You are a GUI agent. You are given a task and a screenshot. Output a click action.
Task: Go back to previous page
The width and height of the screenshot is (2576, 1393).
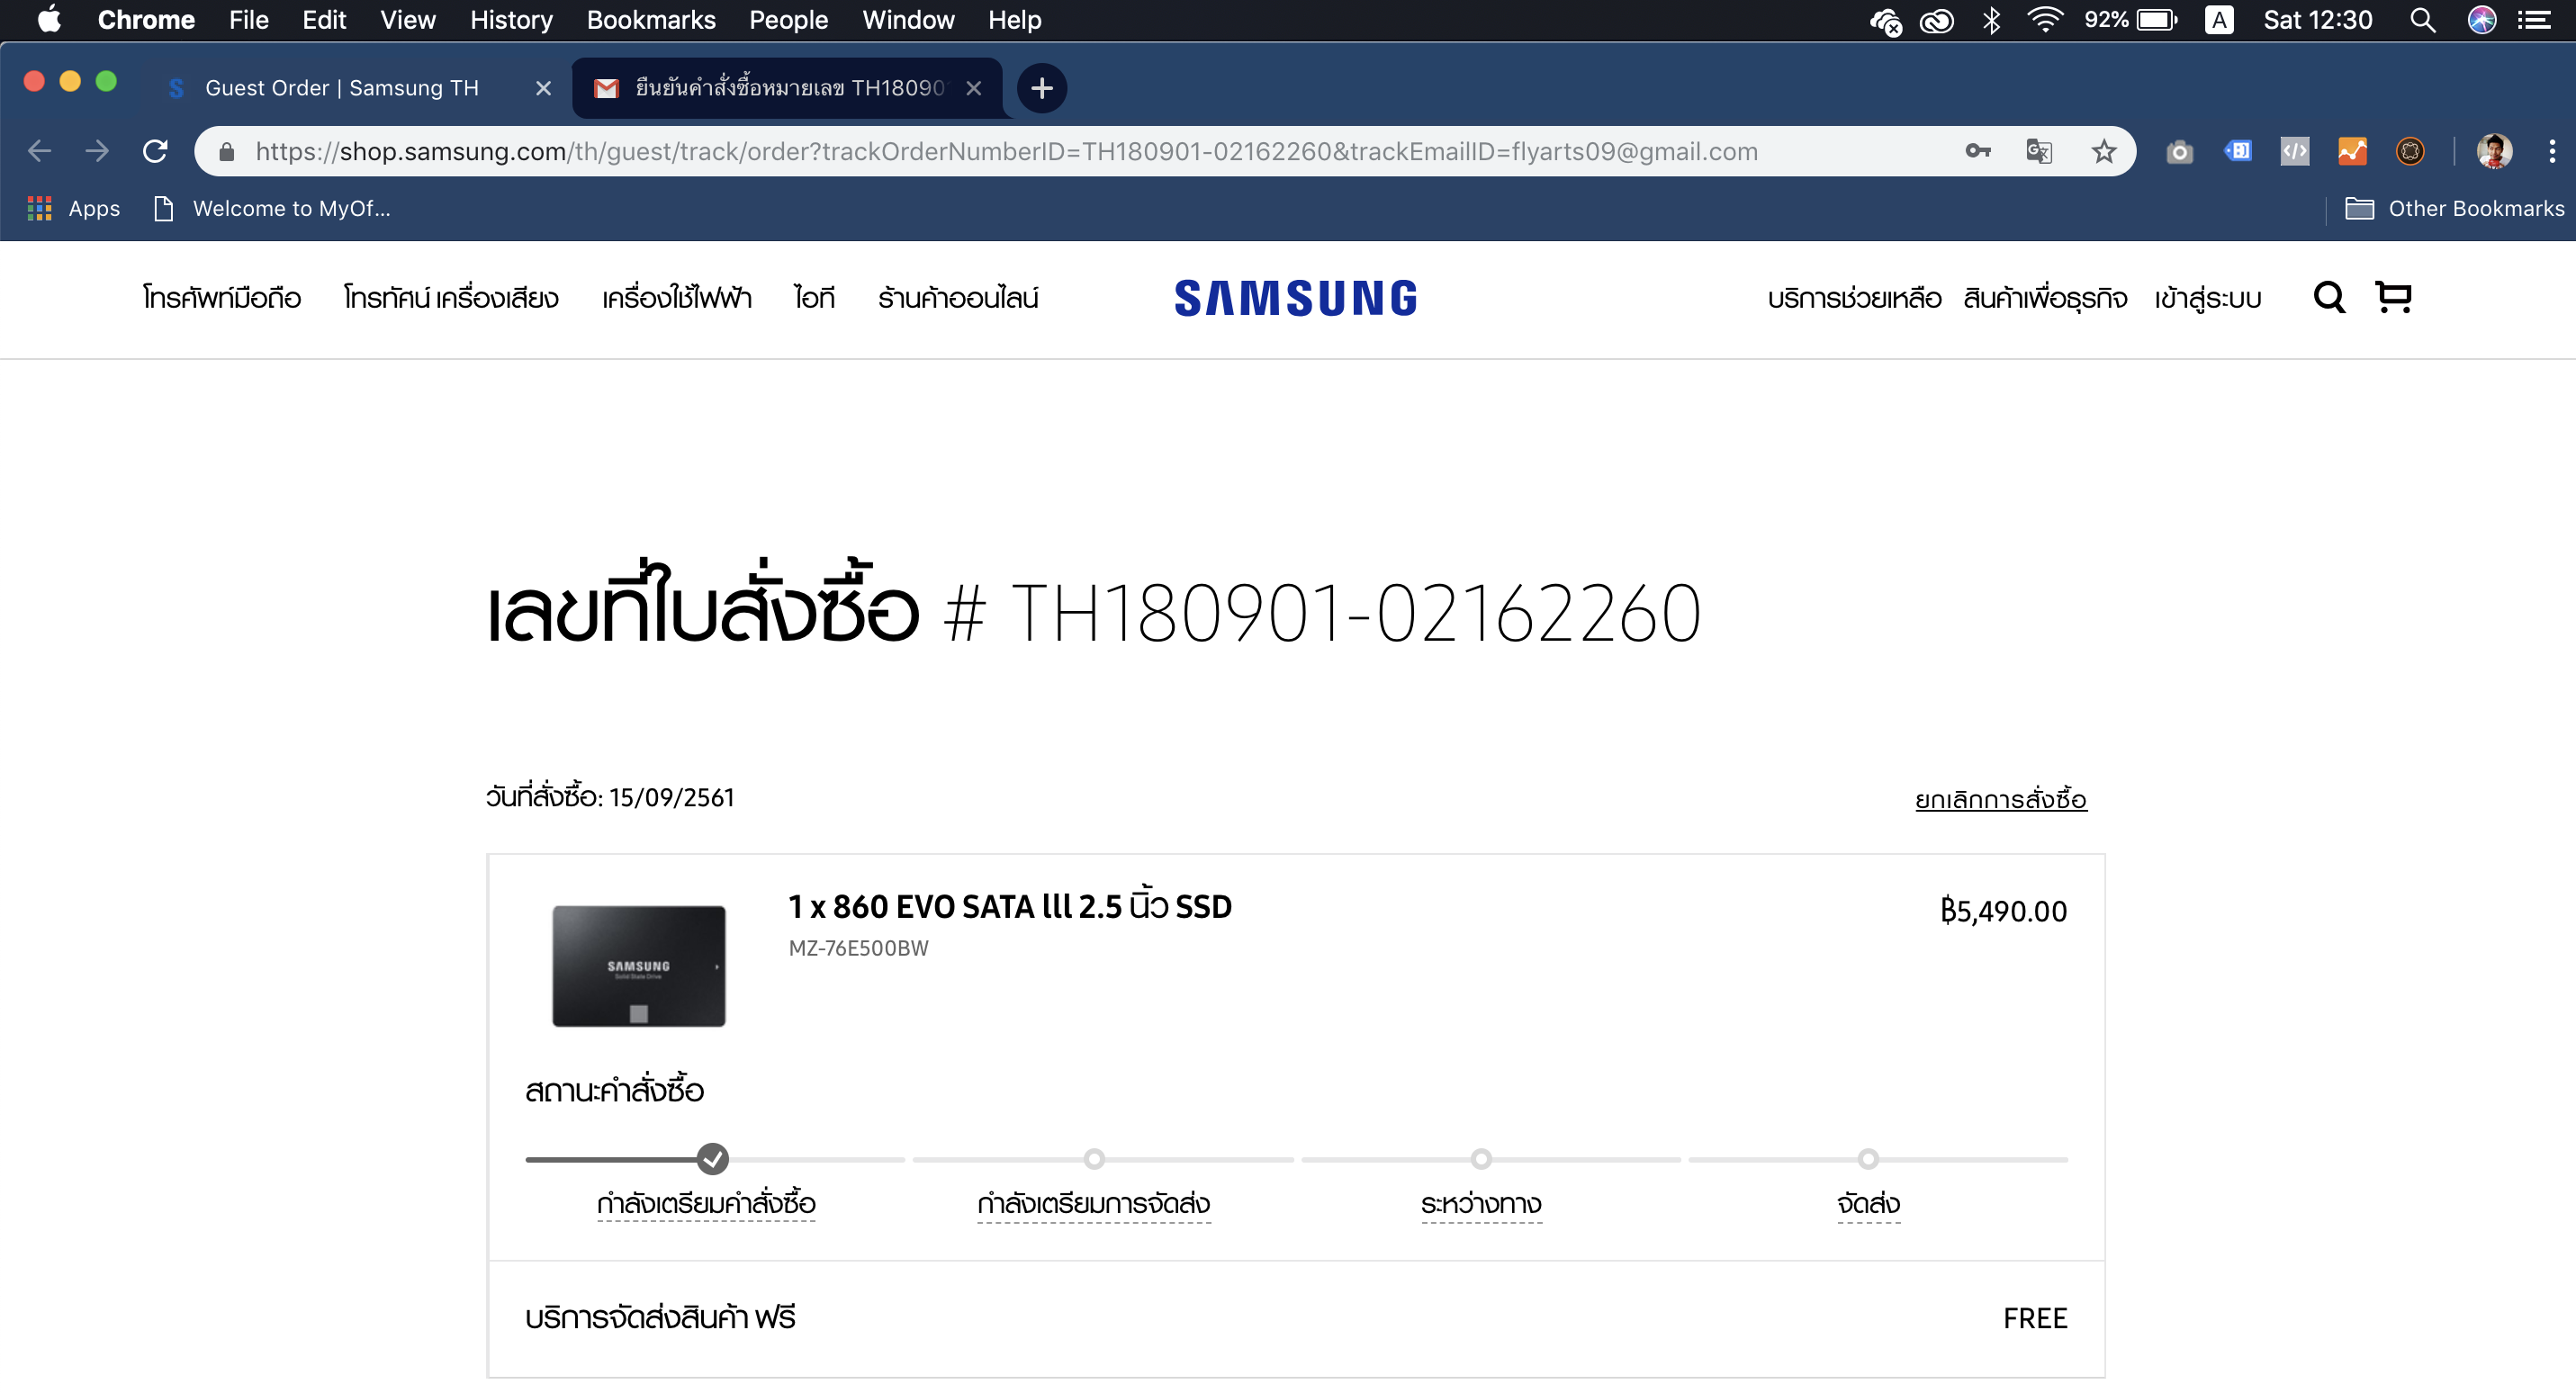39,151
